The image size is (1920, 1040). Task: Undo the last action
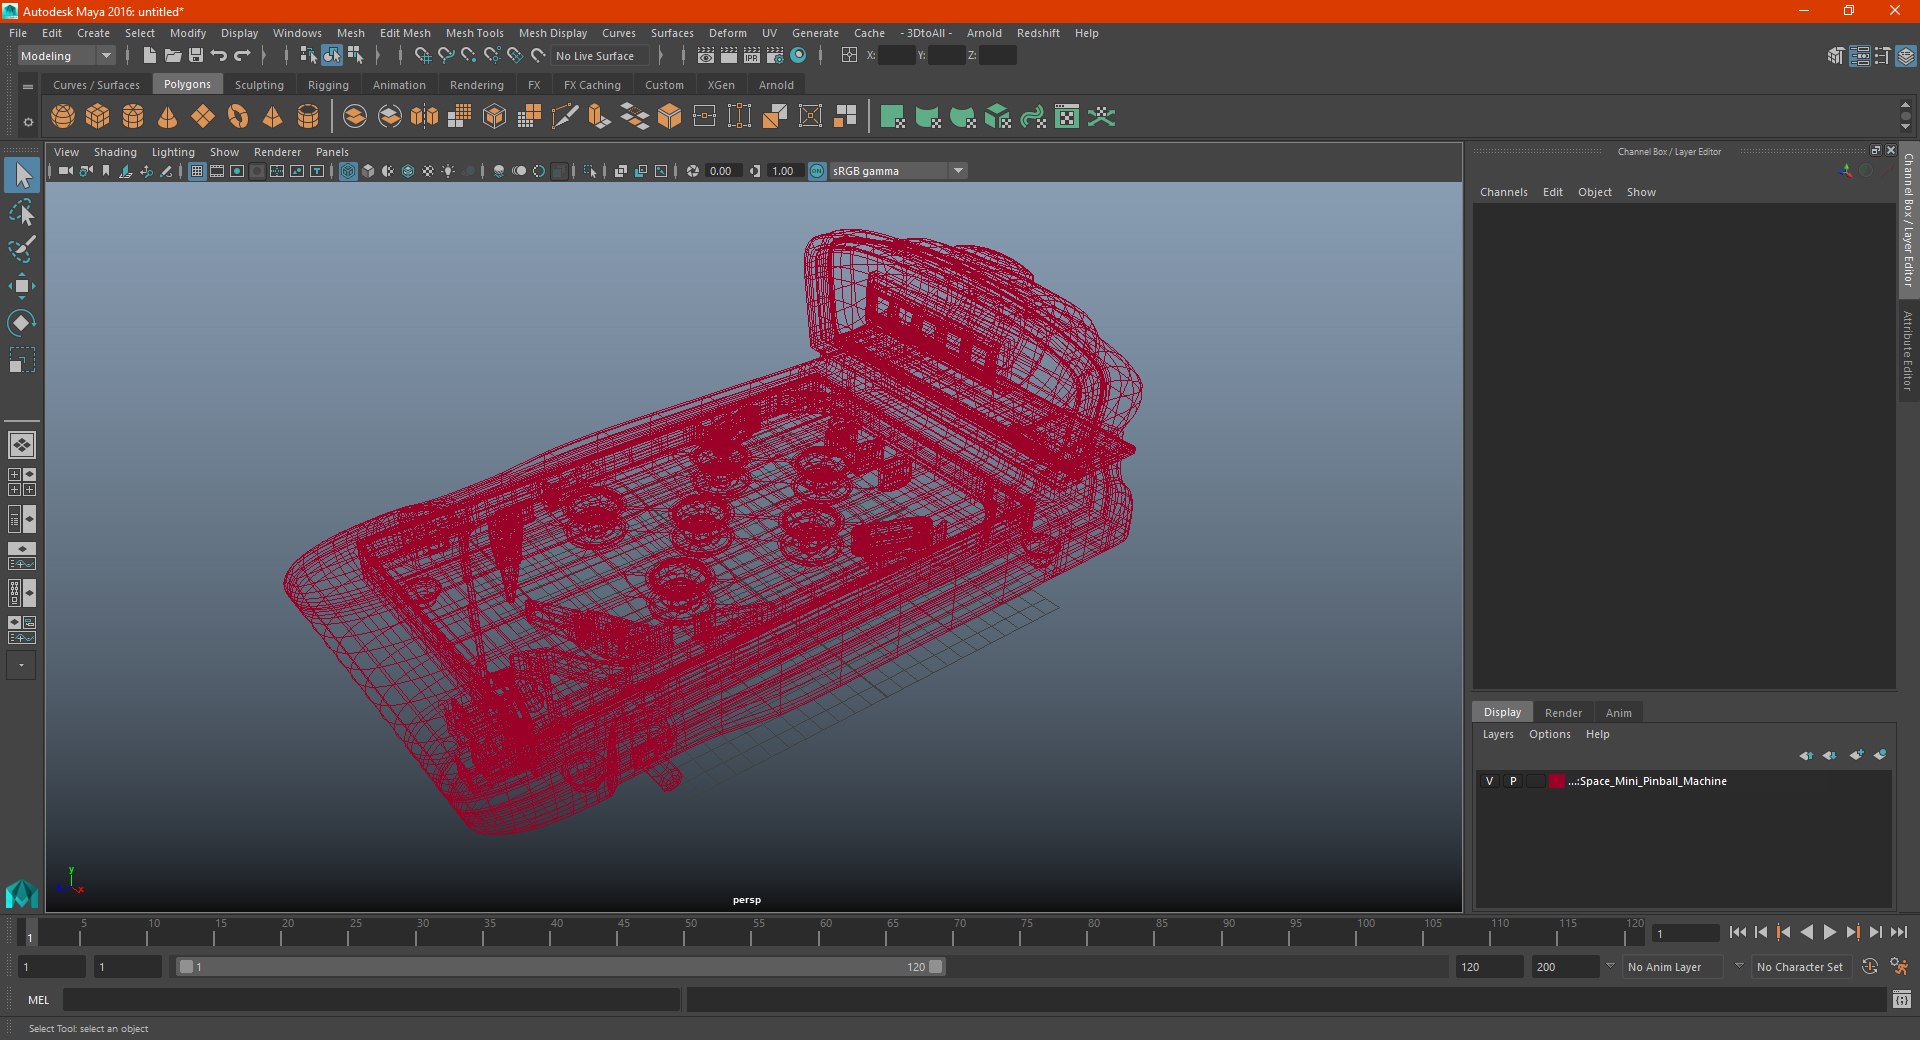pyautogui.click(x=219, y=56)
